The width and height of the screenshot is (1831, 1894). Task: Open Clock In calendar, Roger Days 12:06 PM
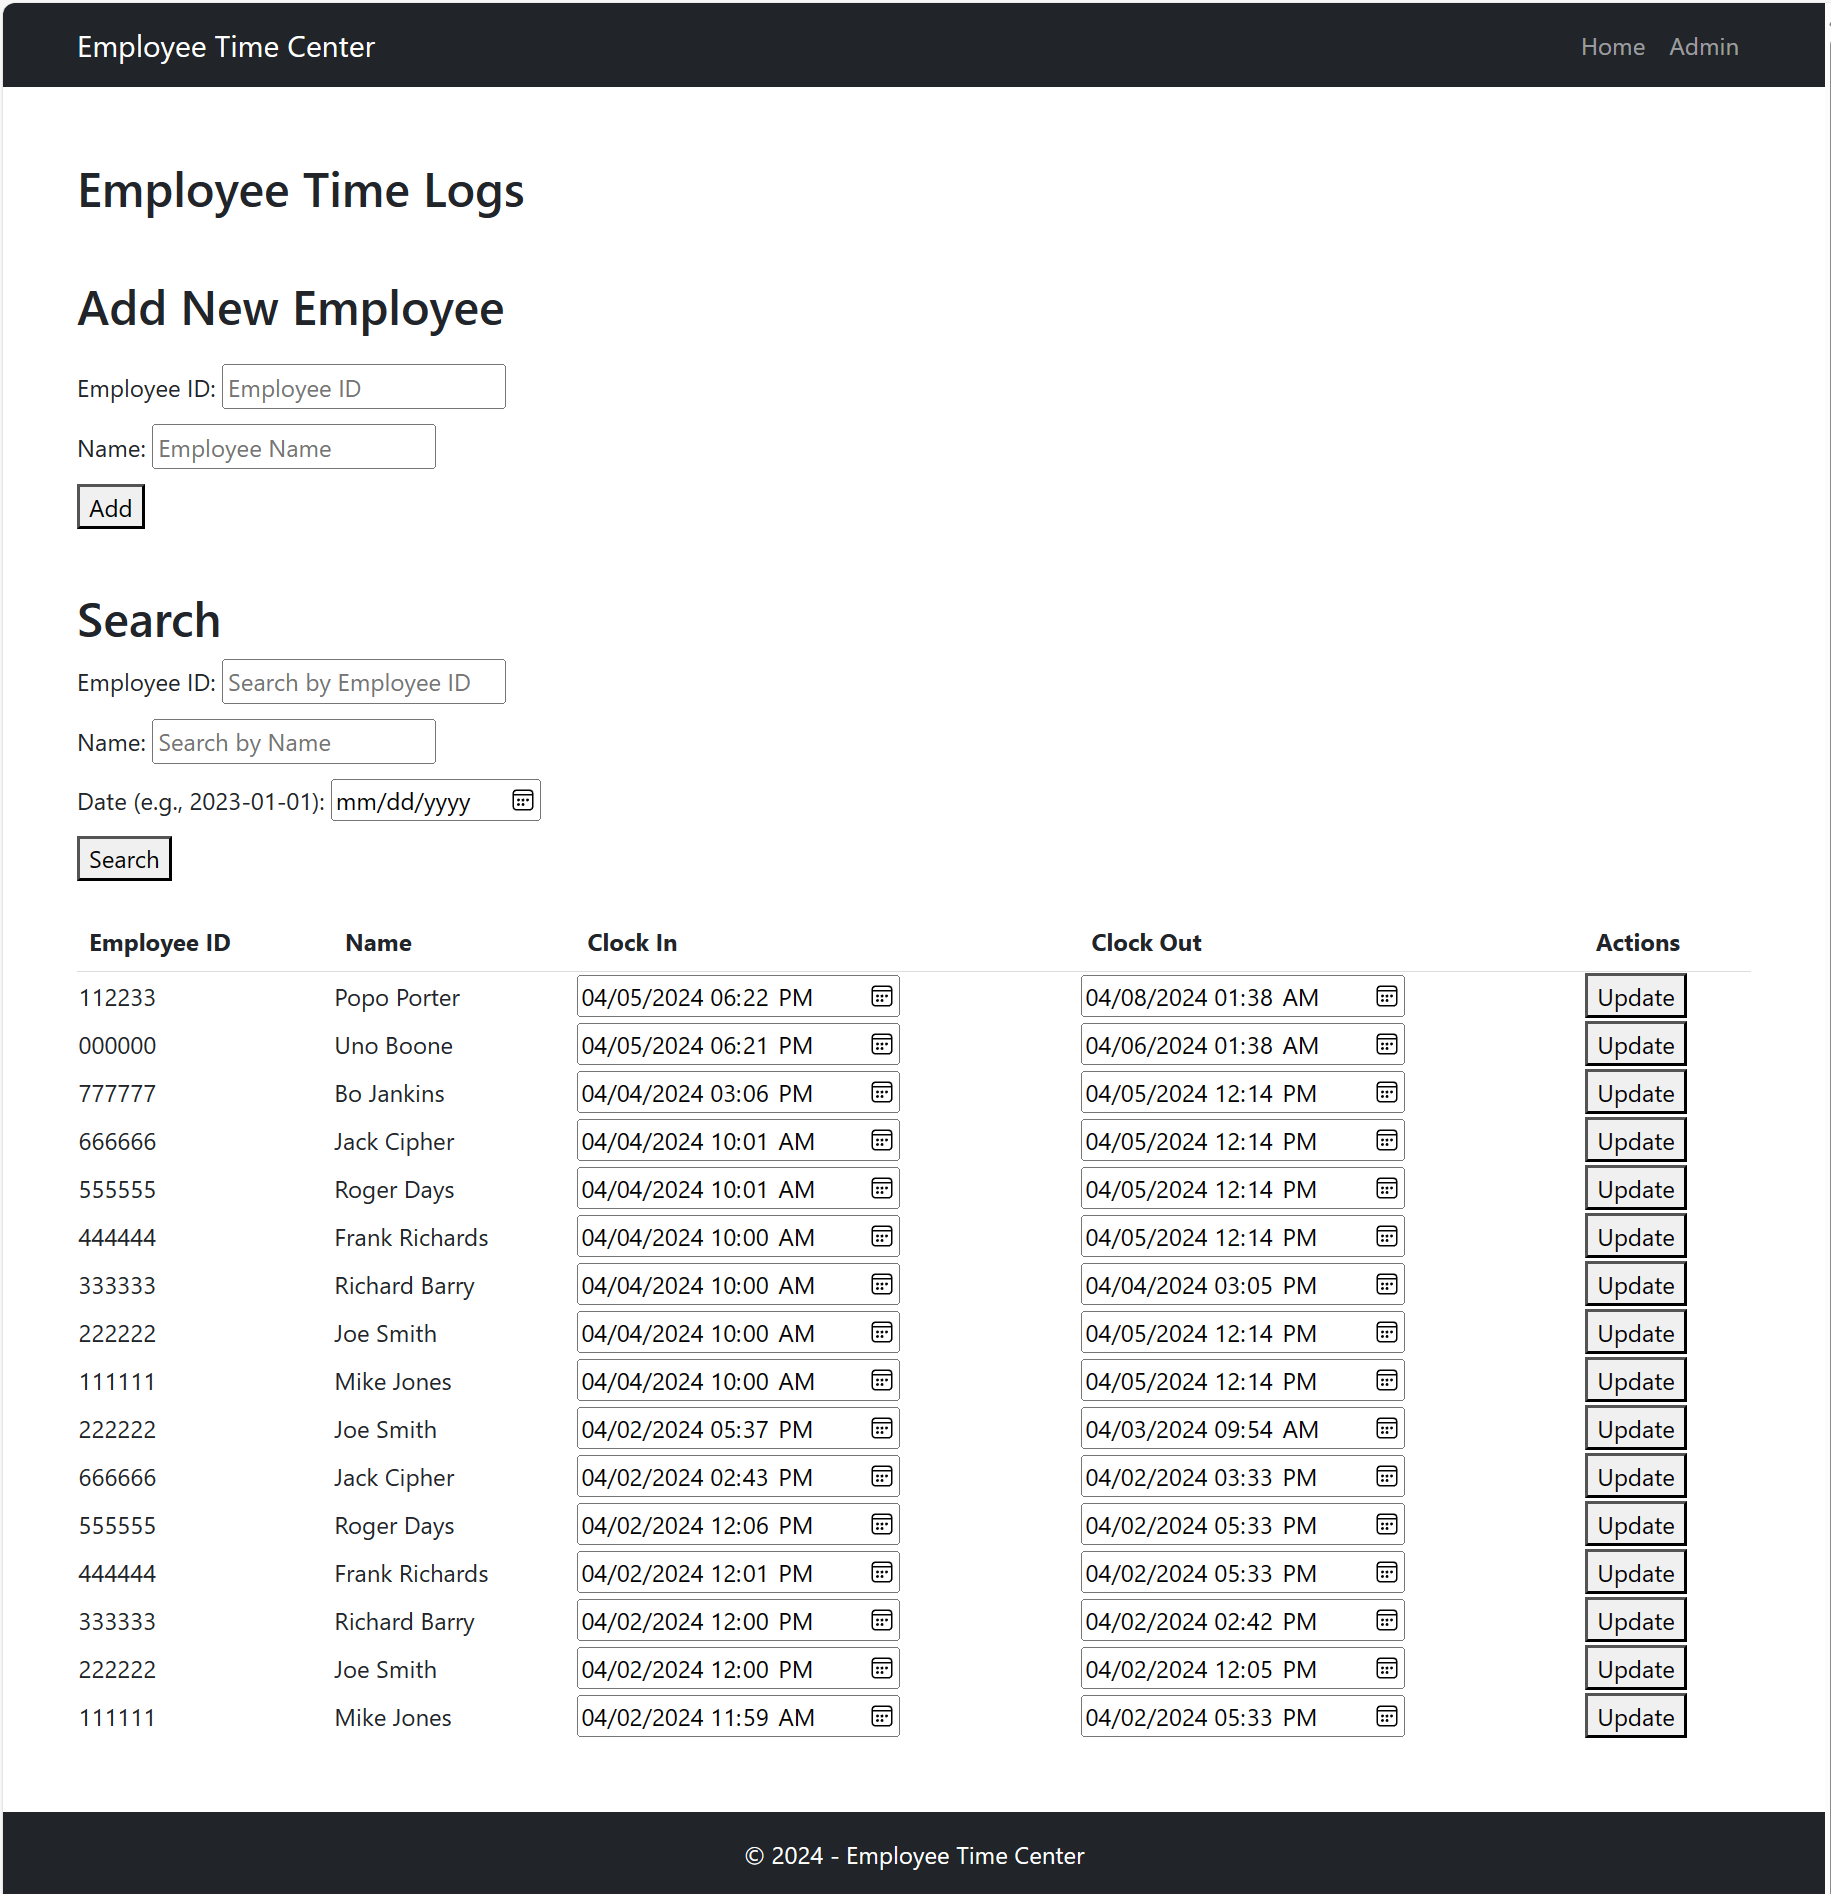coord(882,1524)
